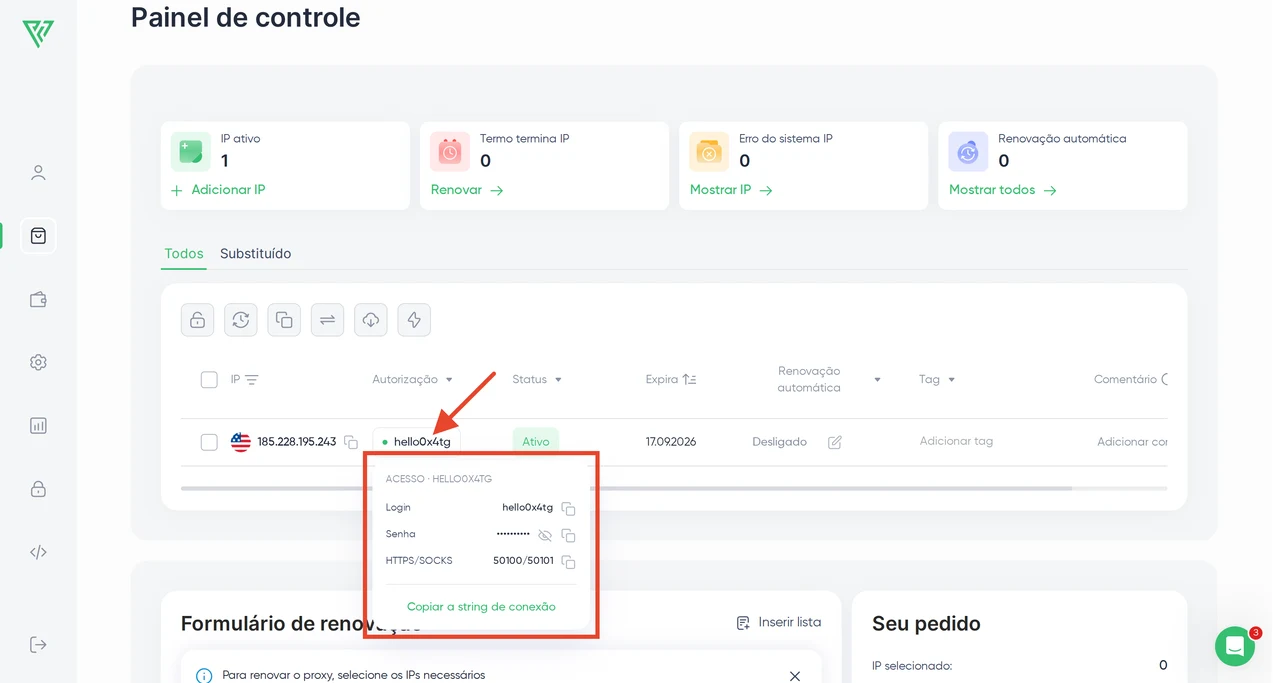Open the padlock security icon in sidebar
Viewport: 1280px width, 683px height.
[38, 489]
